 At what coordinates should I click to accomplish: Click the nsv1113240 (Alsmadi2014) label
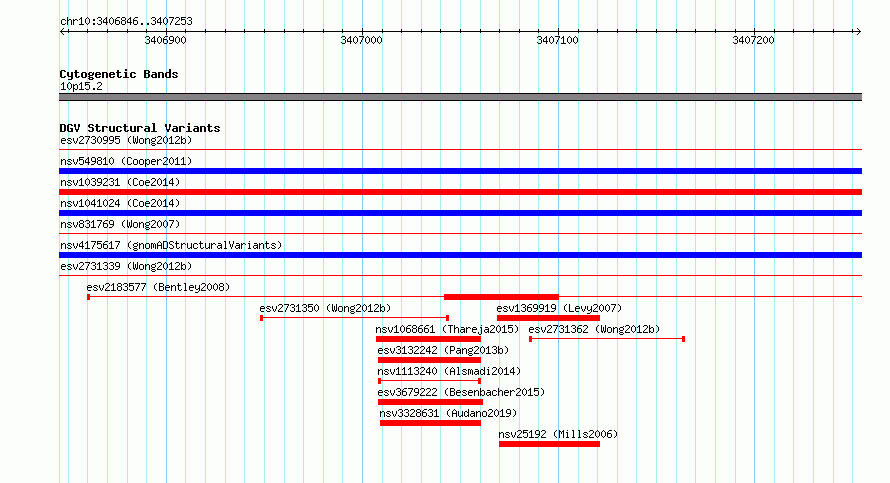tap(449, 371)
